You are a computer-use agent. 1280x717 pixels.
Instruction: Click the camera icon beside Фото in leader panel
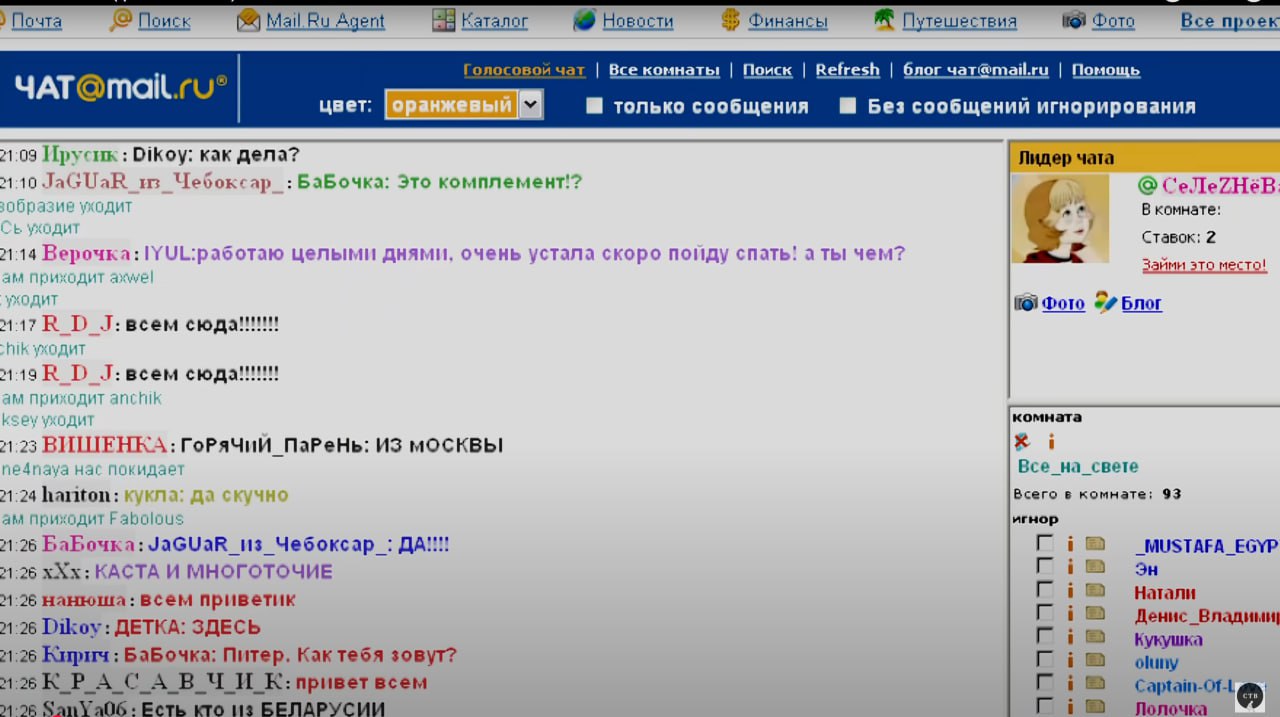coord(1024,303)
